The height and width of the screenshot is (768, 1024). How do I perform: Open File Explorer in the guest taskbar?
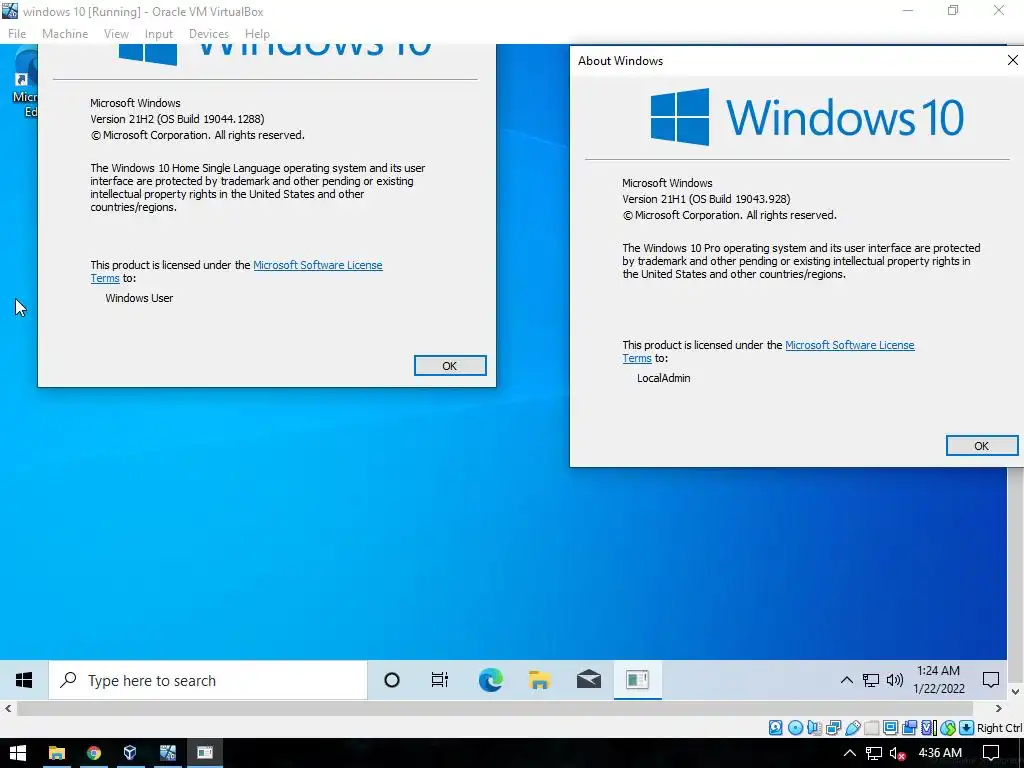[539, 680]
